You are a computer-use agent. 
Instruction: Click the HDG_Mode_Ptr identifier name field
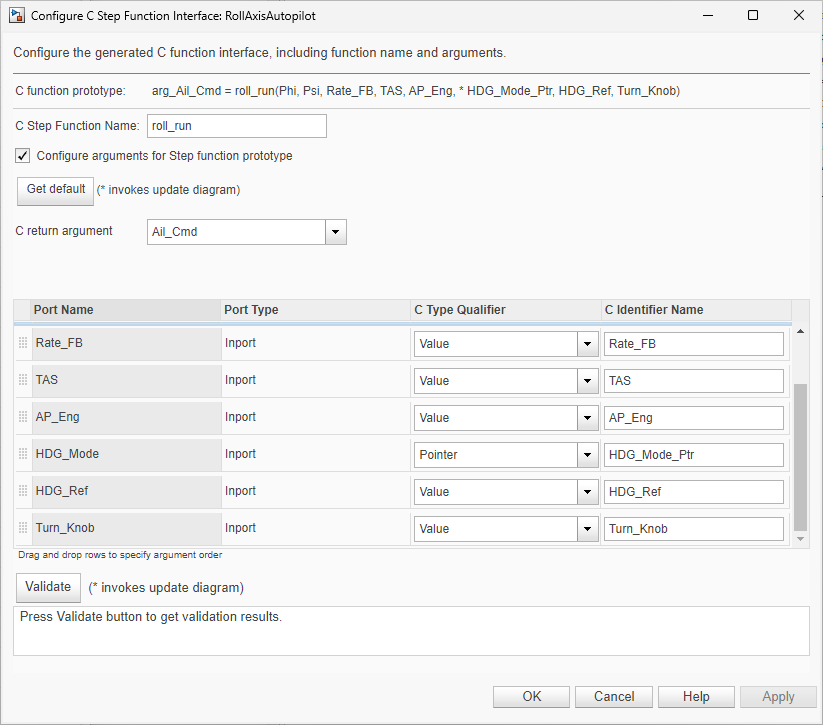pyautogui.click(x=693, y=455)
